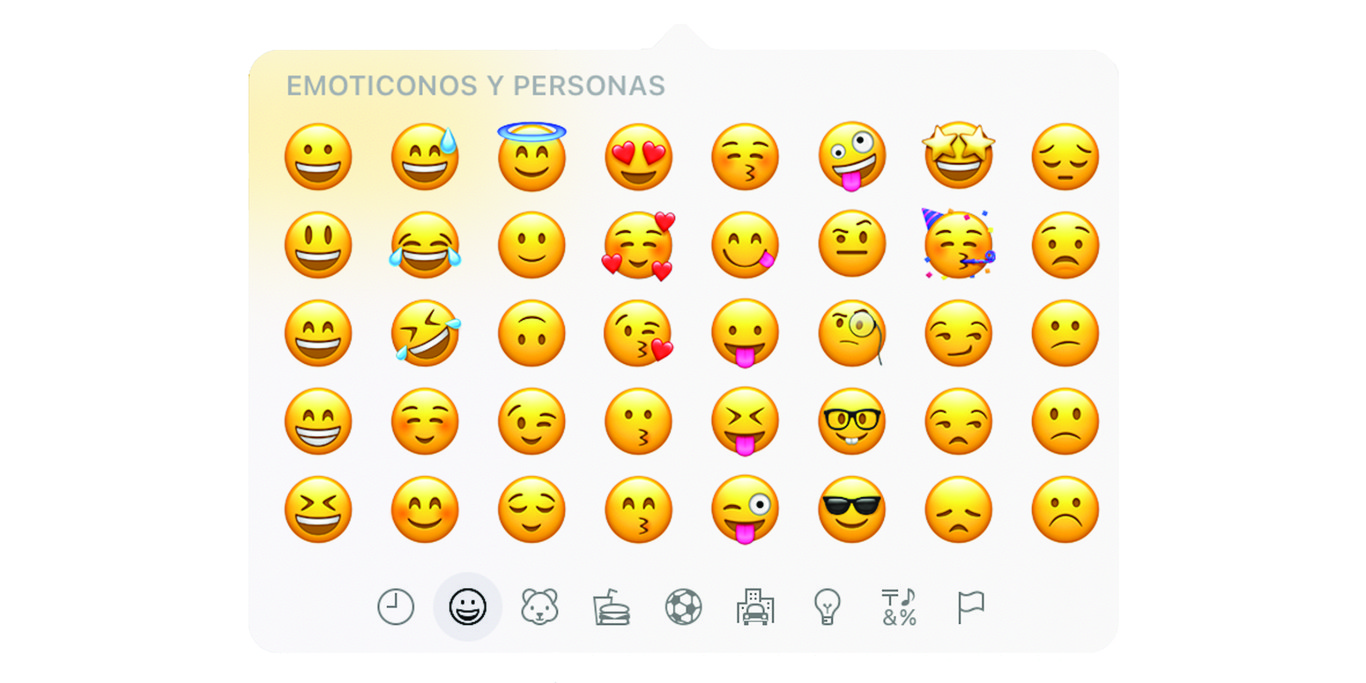
Task: Choose the sunglasses face emoji
Action: click(x=852, y=509)
